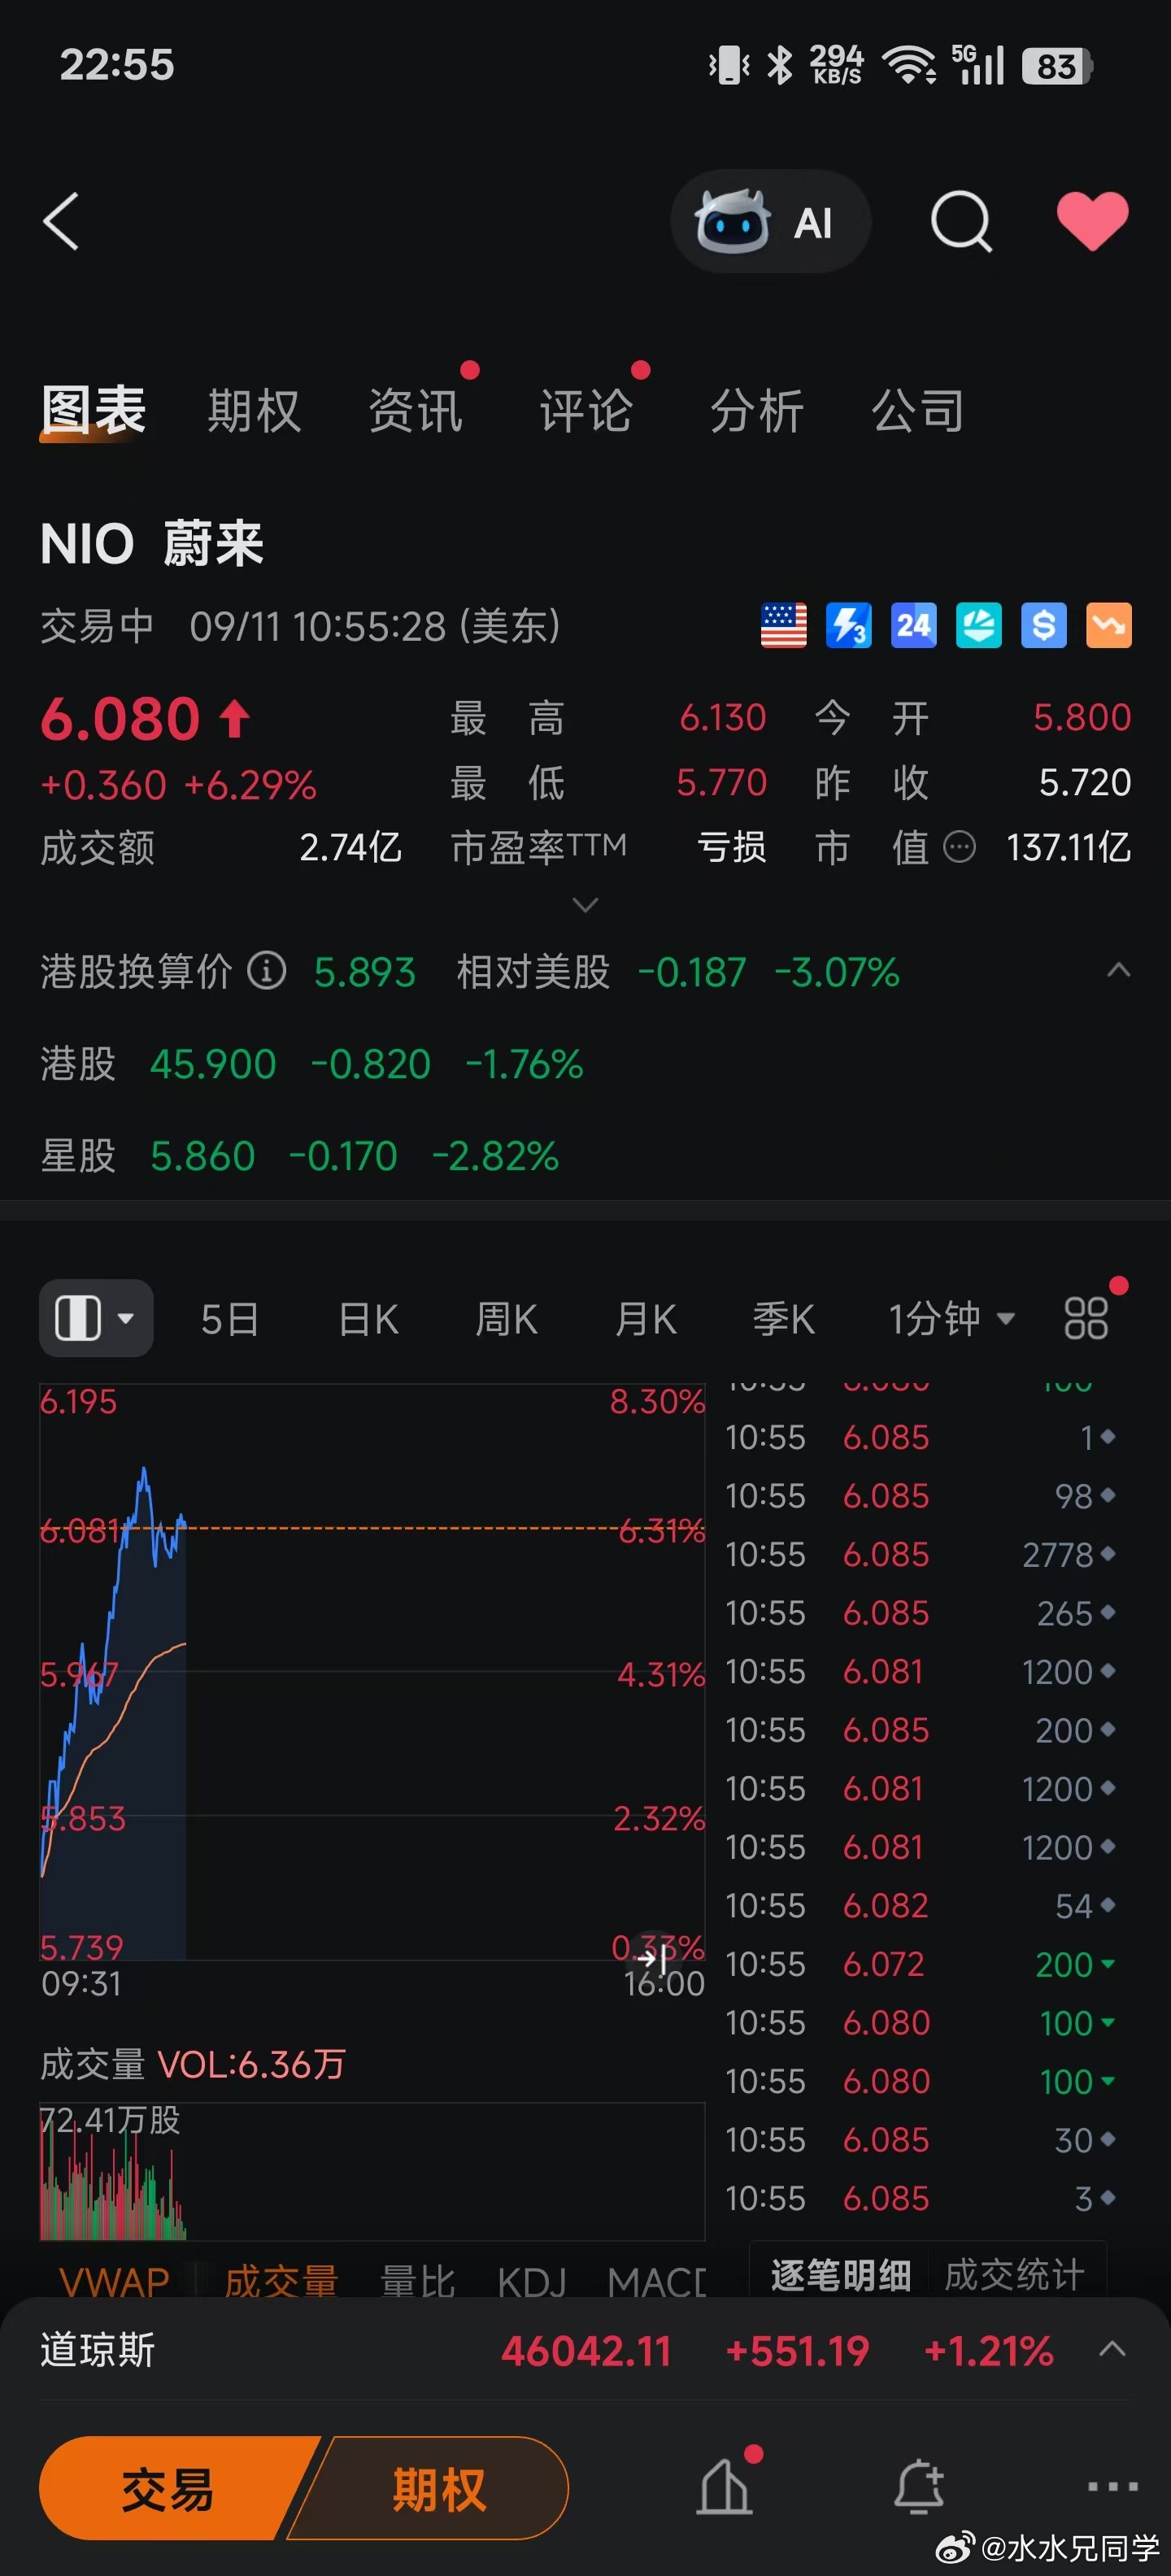This screenshot has height=2576, width=1171.
Task: Open the 1分钟 interval dropdown
Action: click(x=951, y=1318)
